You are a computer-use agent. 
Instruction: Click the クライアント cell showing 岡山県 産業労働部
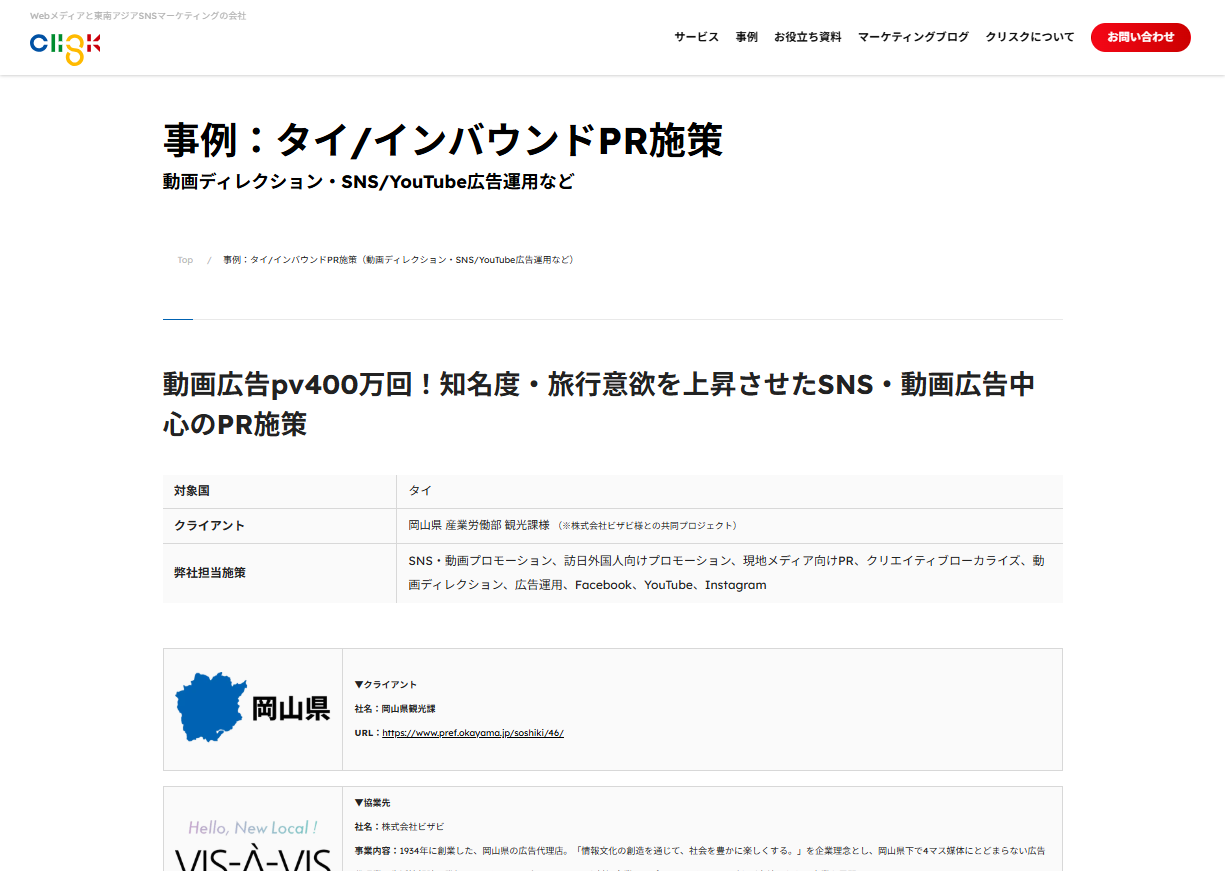576,525
